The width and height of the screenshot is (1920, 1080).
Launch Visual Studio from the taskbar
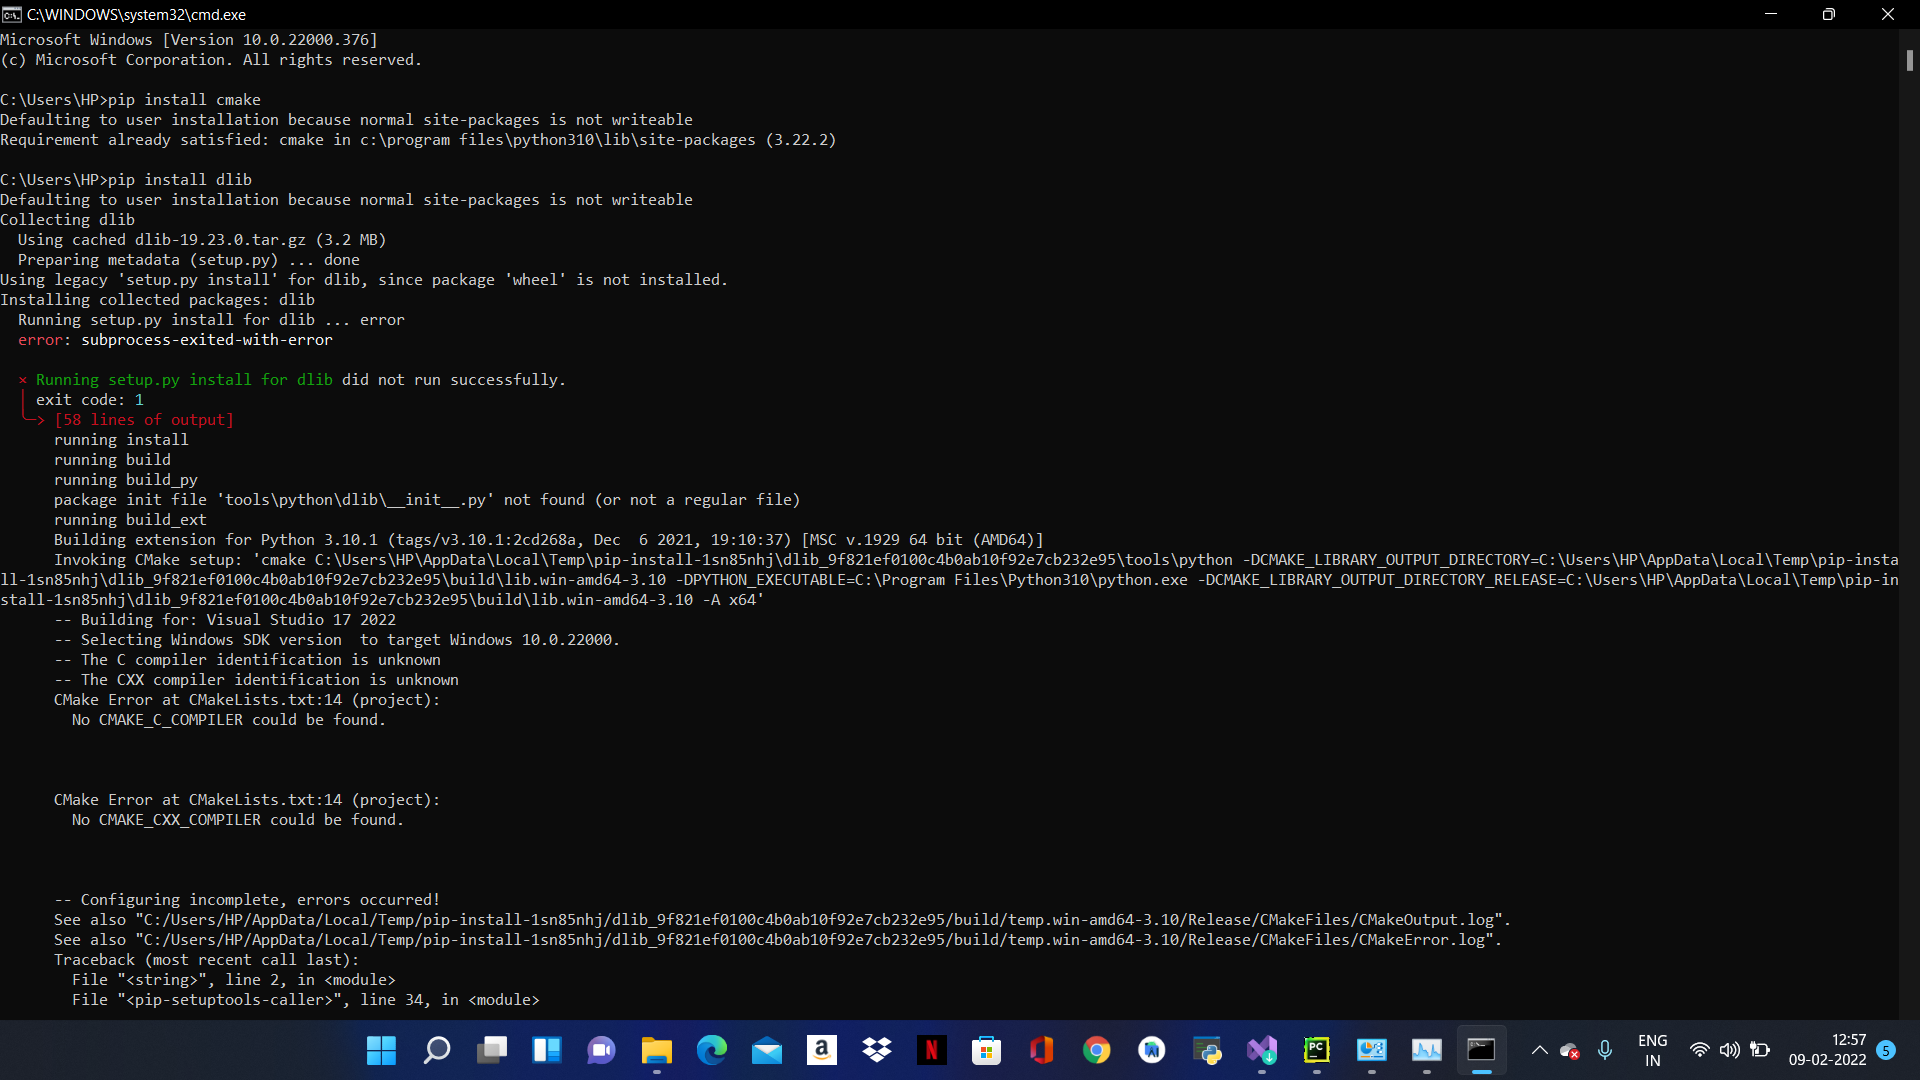[1261, 1050]
